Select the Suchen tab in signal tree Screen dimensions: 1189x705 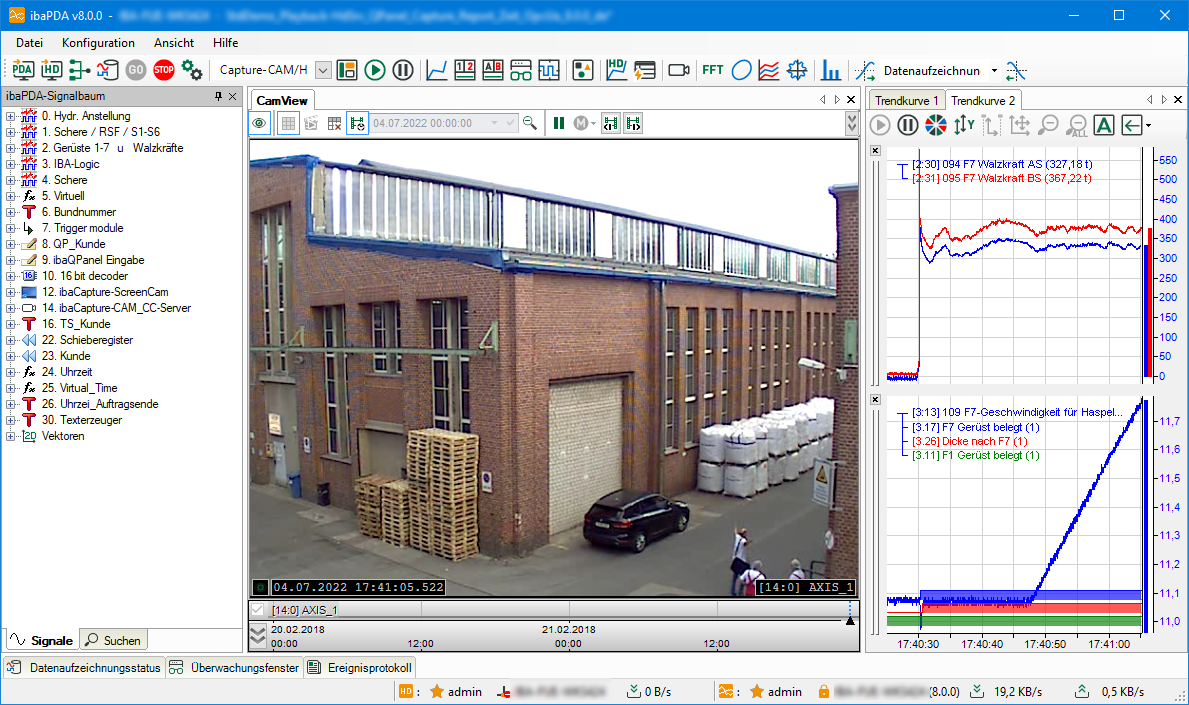point(113,640)
